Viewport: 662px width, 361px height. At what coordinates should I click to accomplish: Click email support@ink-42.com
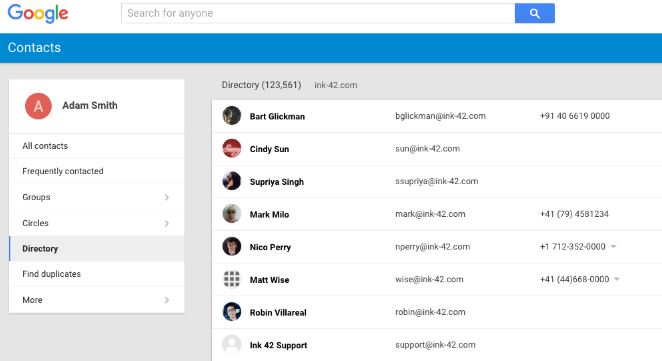pos(435,345)
